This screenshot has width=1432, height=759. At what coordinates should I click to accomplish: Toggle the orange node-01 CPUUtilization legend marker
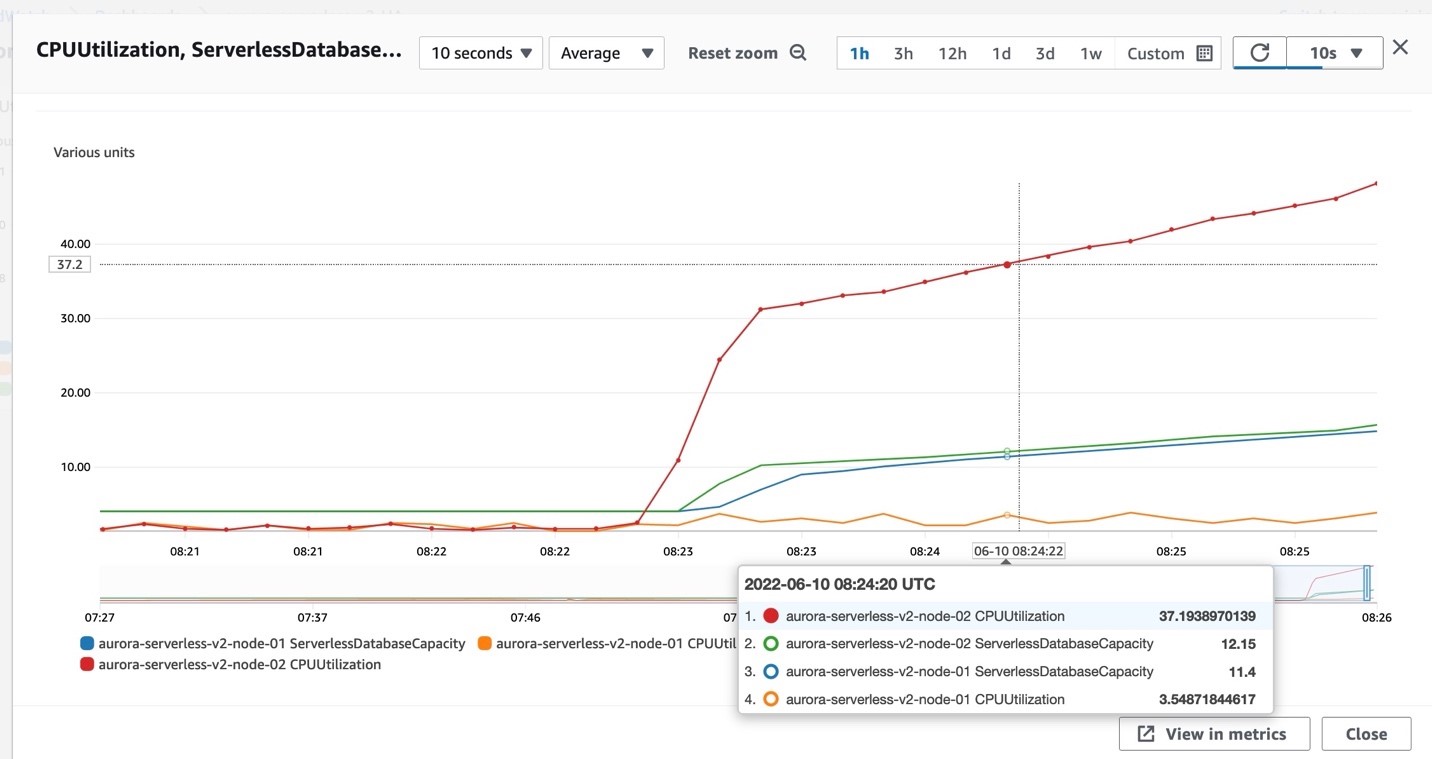(484, 643)
